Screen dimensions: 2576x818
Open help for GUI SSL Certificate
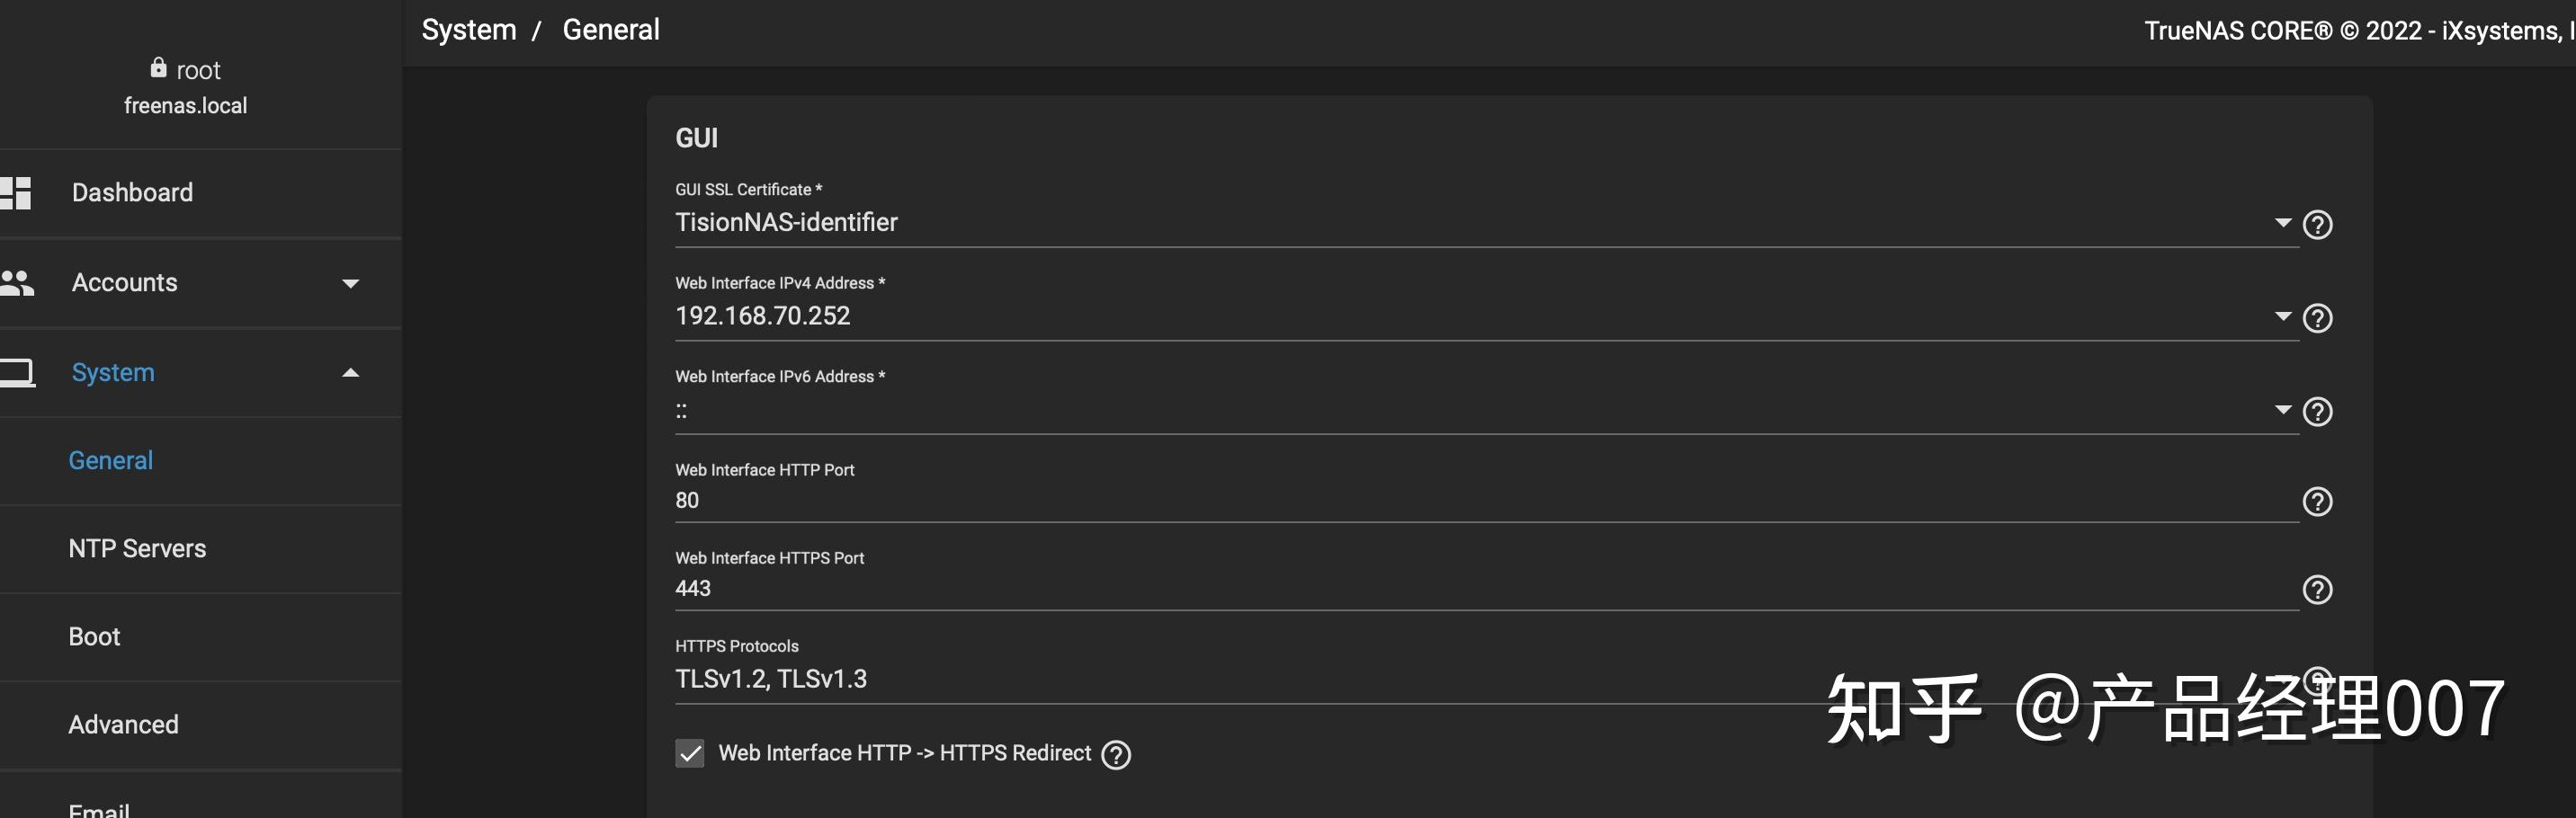click(x=2319, y=224)
